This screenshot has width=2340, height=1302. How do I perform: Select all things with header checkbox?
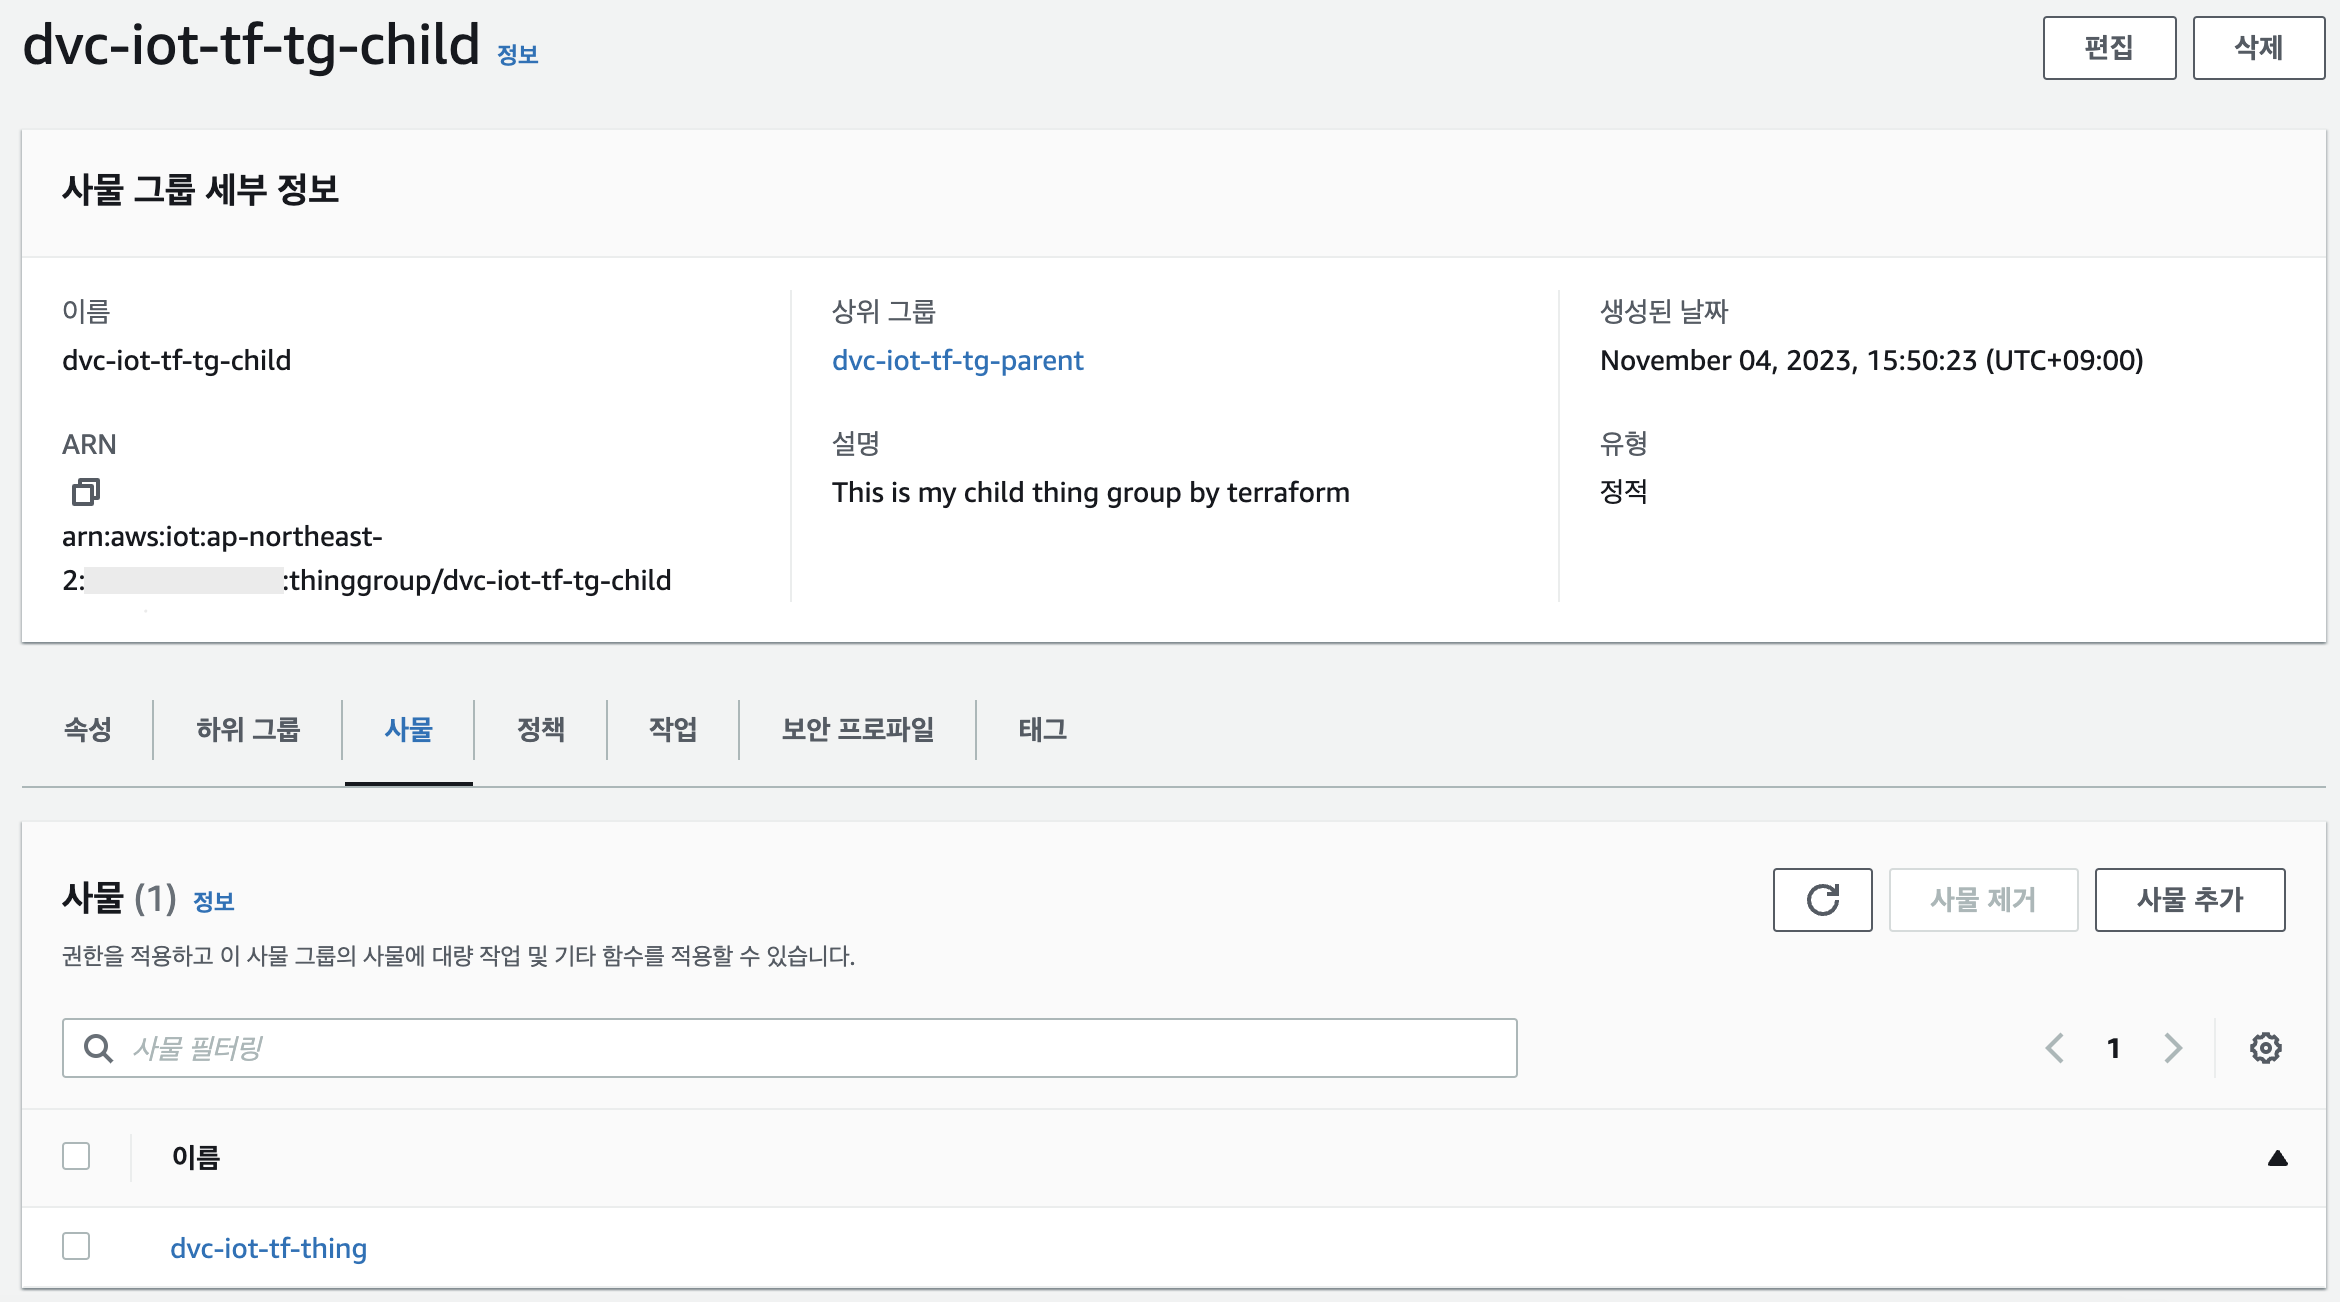(x=76, y=1156)
